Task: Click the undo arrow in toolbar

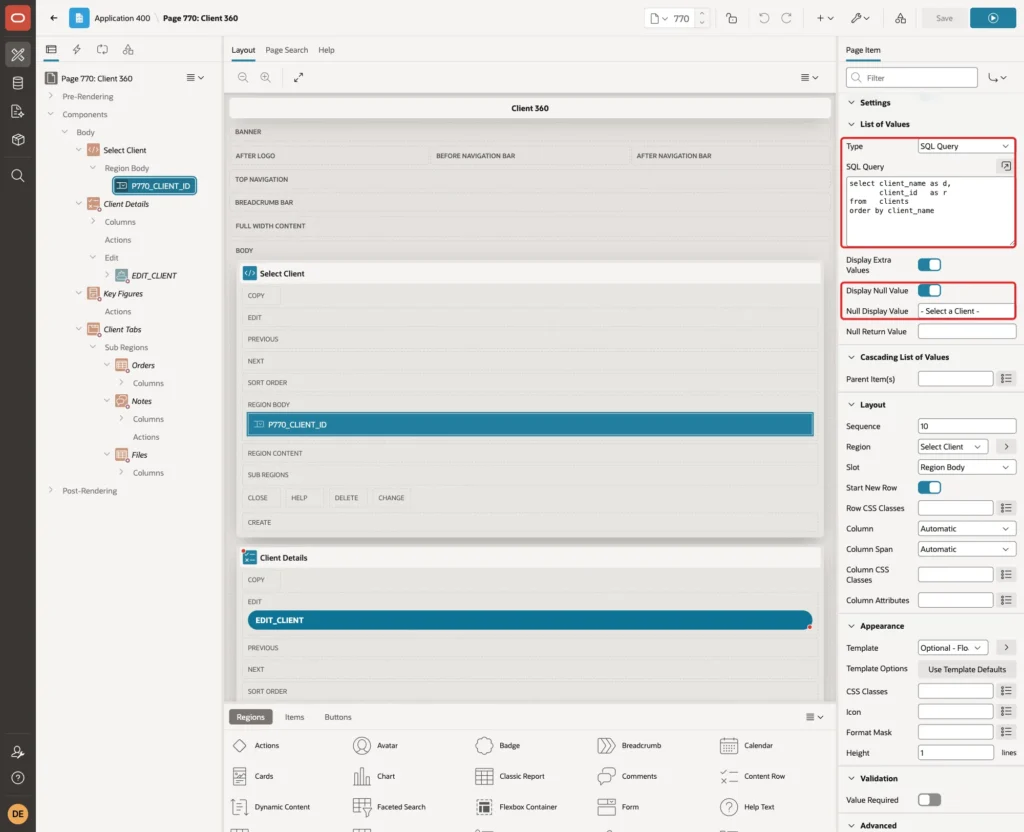Action: pyautogui.click(x=763, y=18)
